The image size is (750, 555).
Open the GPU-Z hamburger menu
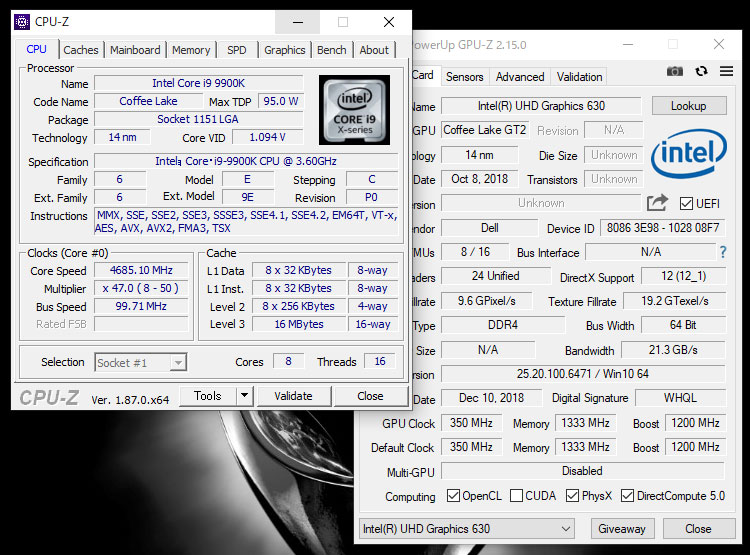[727, 71]
